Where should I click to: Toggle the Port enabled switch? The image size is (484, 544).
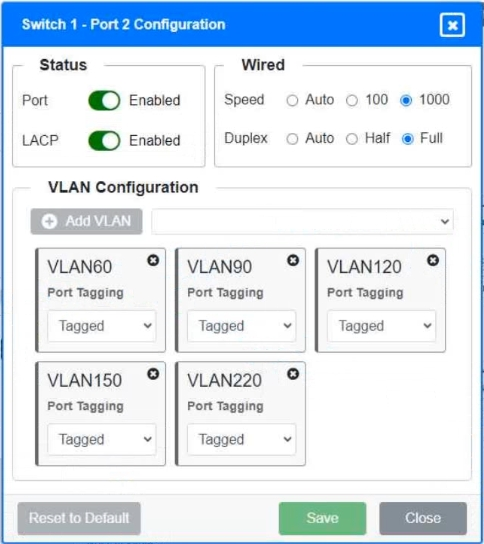pos(104,101)
